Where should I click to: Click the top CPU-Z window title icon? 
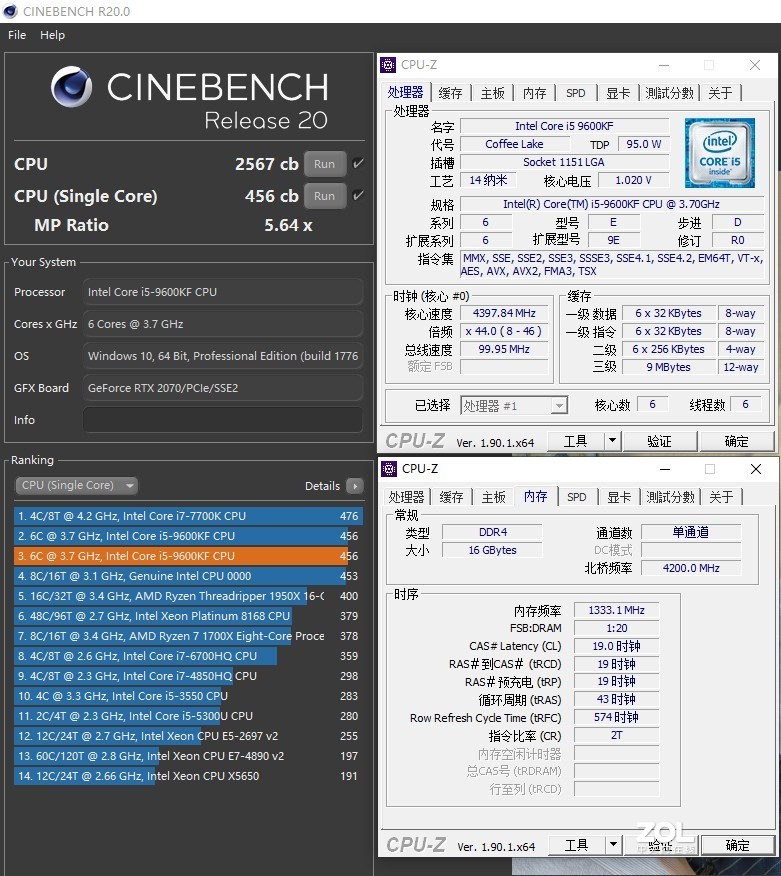pos(388,65)
